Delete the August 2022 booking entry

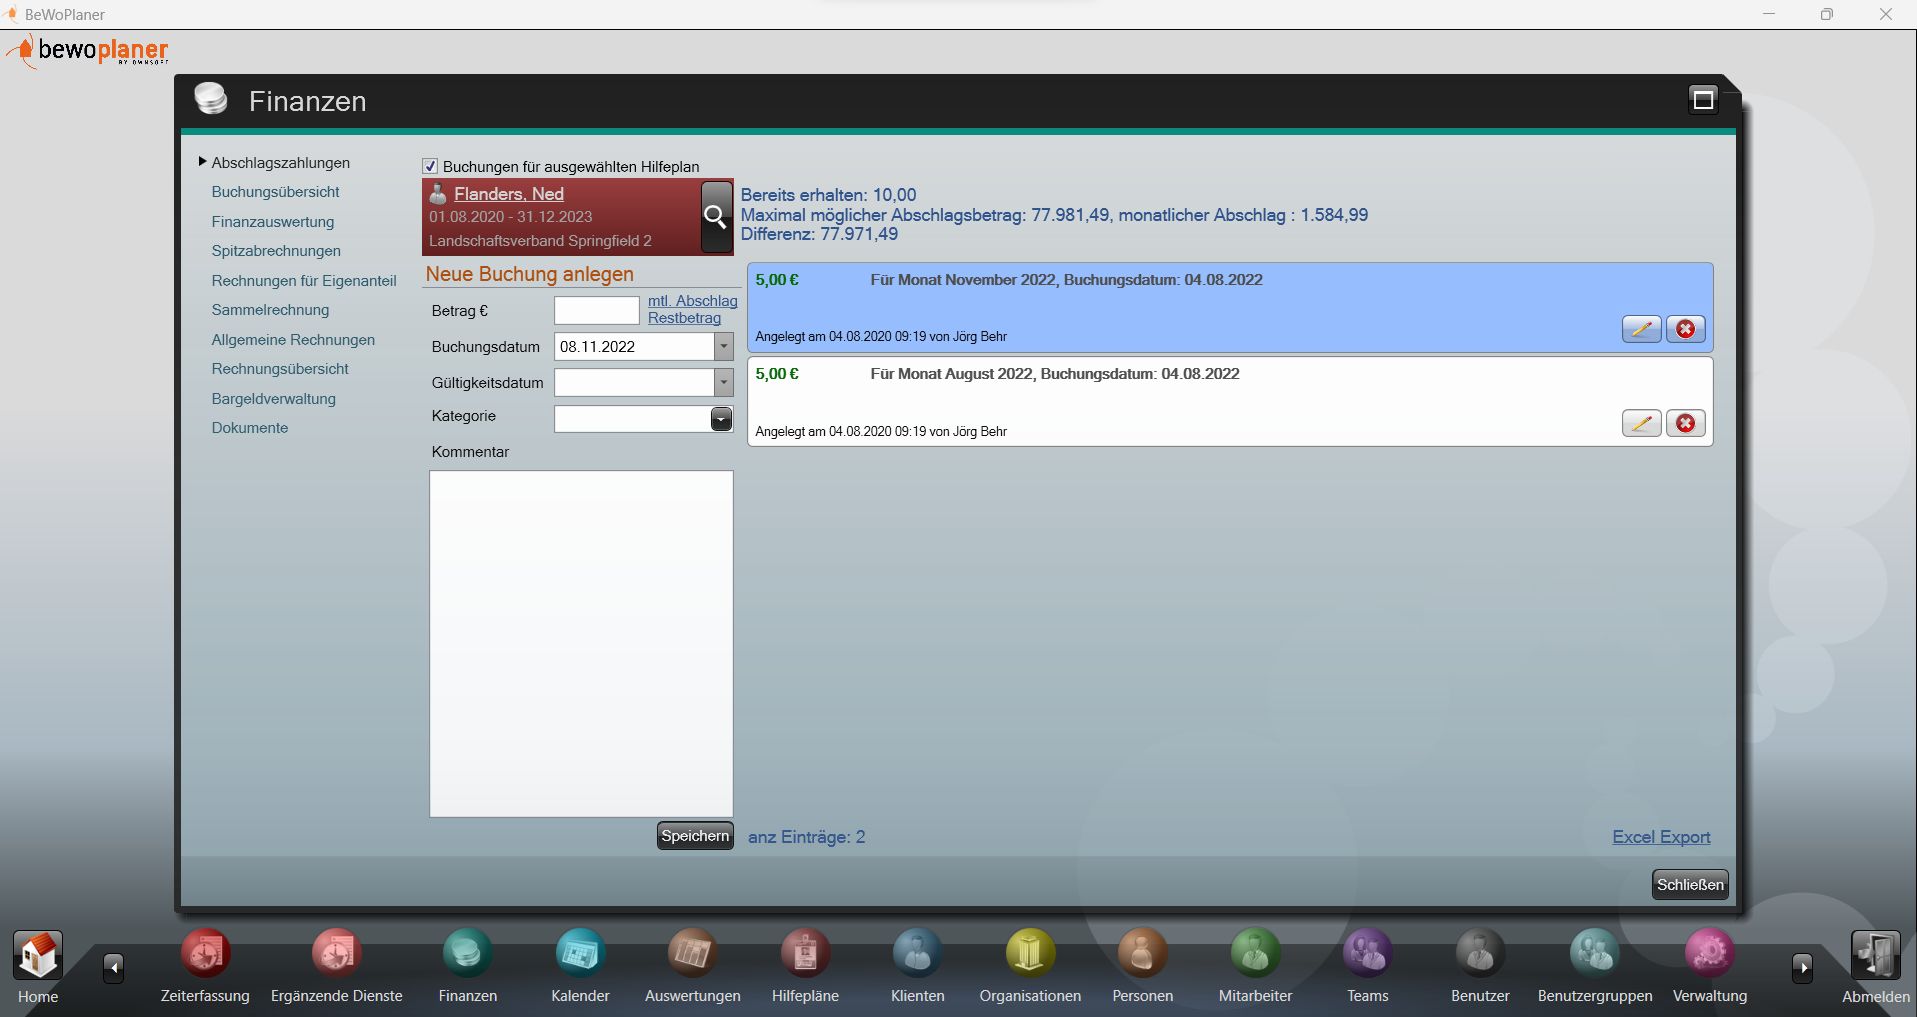(x=1685, y=424)
